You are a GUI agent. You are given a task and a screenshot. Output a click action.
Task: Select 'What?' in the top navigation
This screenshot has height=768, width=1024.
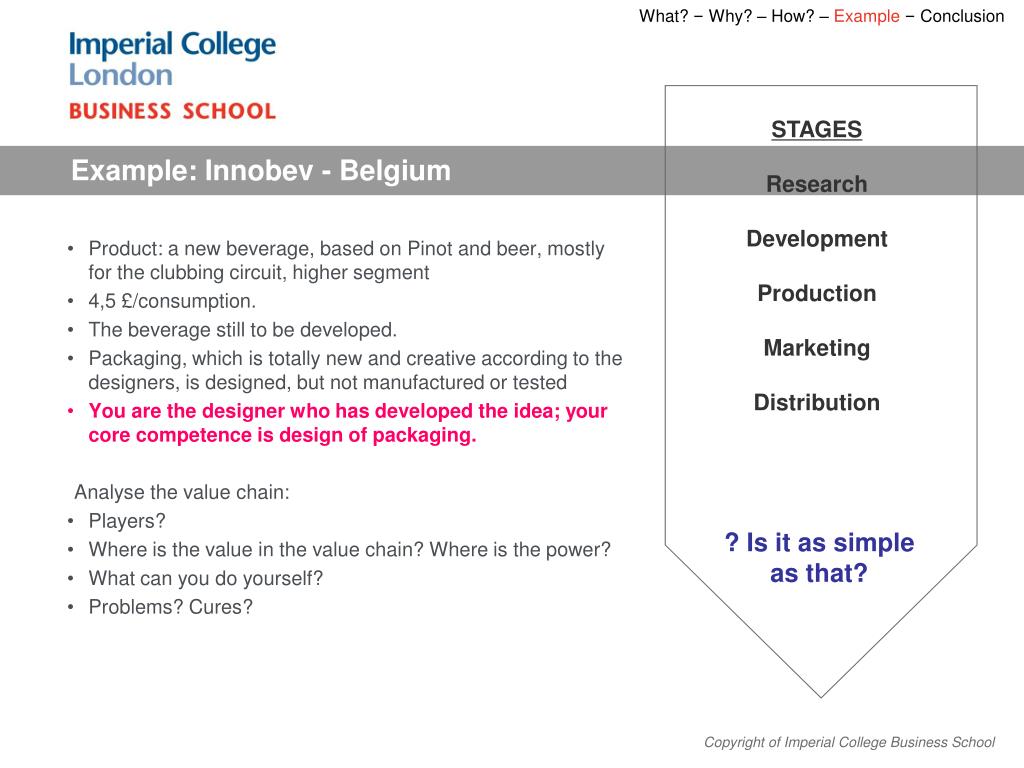point(664,16)
